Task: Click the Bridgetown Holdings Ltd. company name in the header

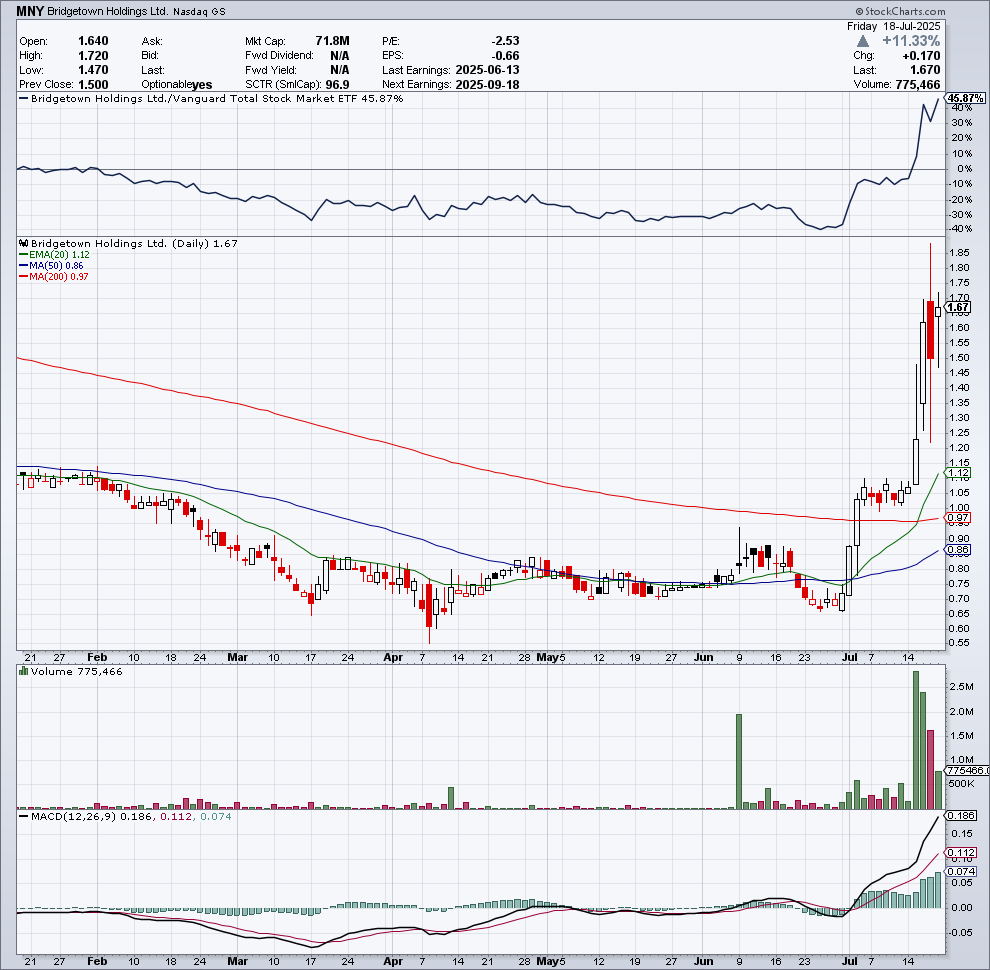Action: tap(108, 11)
